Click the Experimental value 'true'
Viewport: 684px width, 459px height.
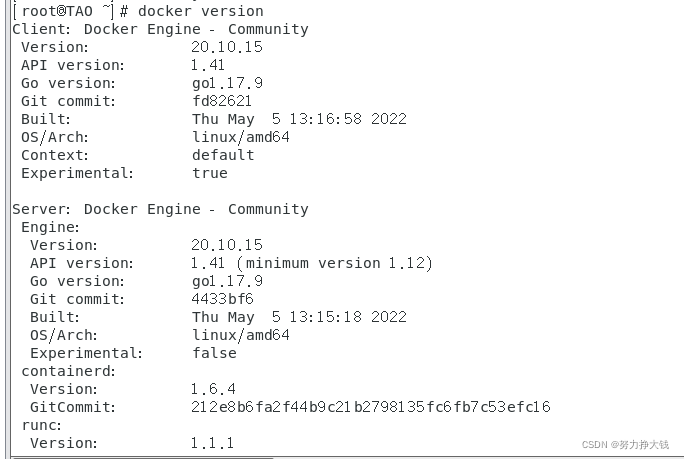tap(210, 173)
